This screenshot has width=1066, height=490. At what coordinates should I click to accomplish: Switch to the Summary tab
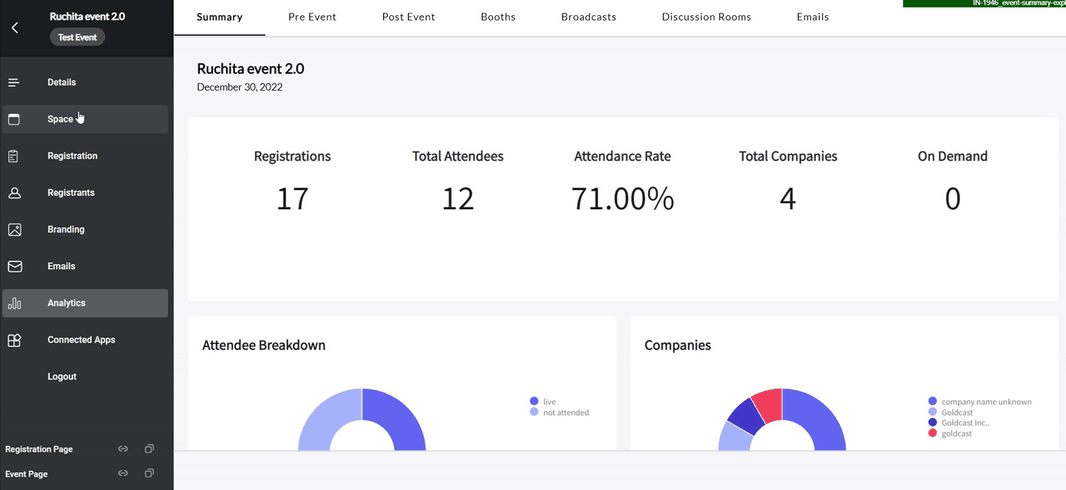pyautogui.click(x=220, y=17)
